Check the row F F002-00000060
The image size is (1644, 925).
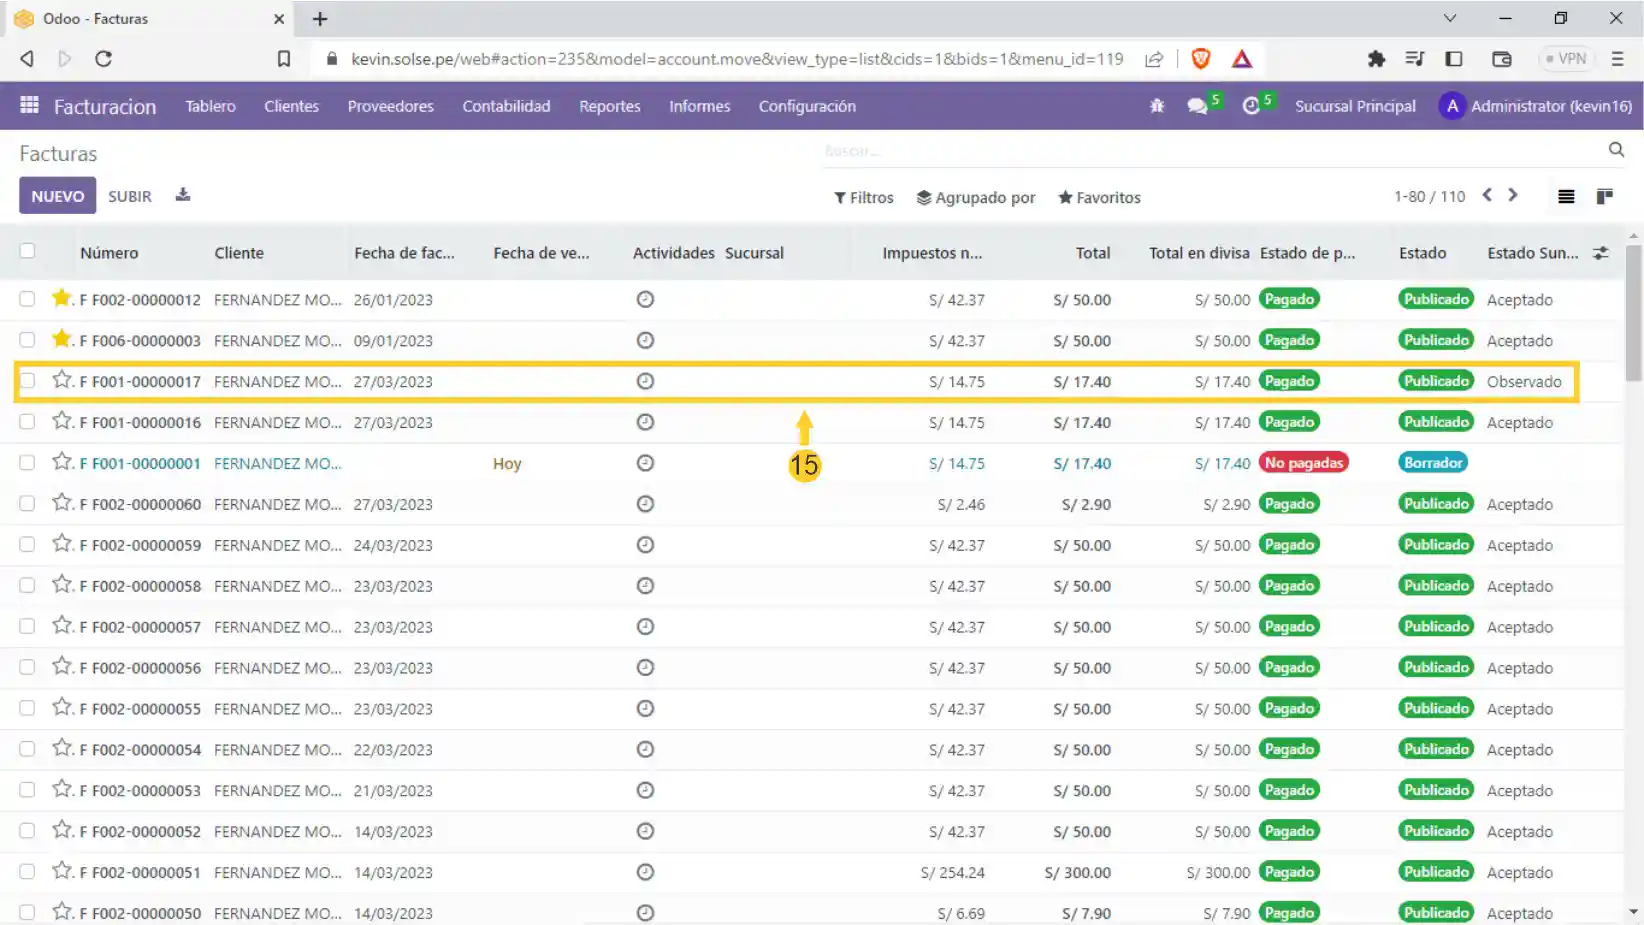click(x=27, y=504)
